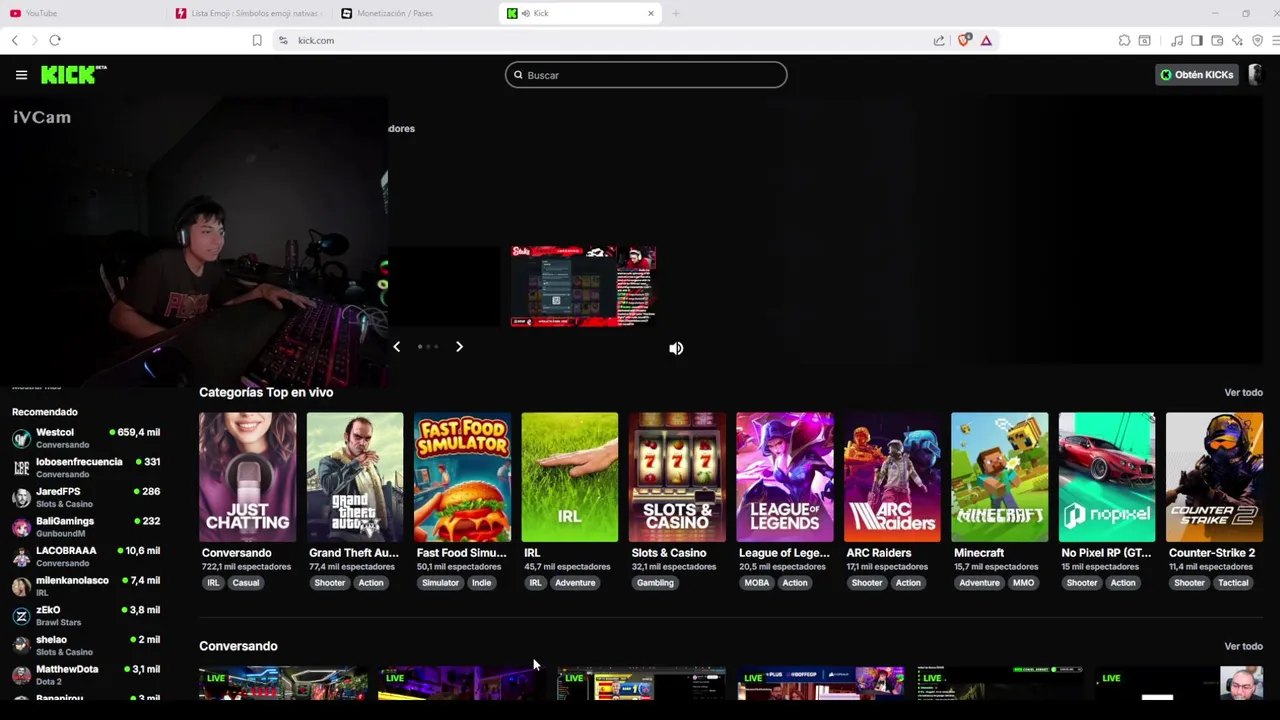Open a new browser tab
The image size is (1280, 720).
676,13
